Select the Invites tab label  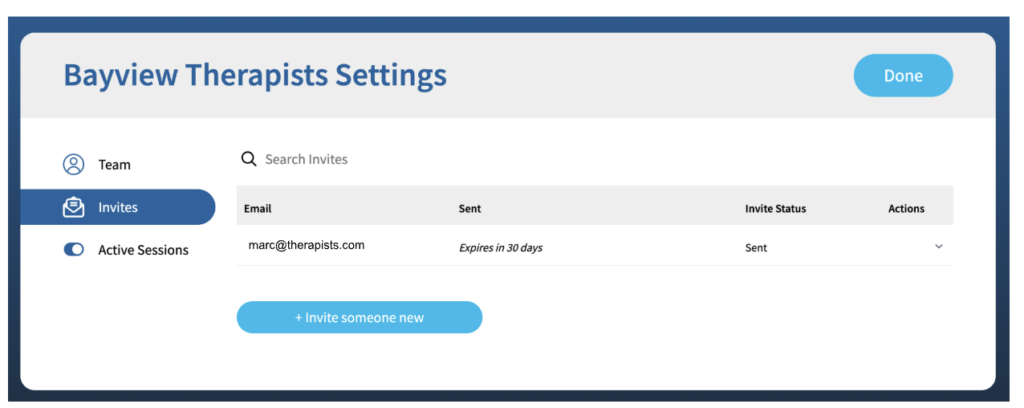click(x=118, y=208)
